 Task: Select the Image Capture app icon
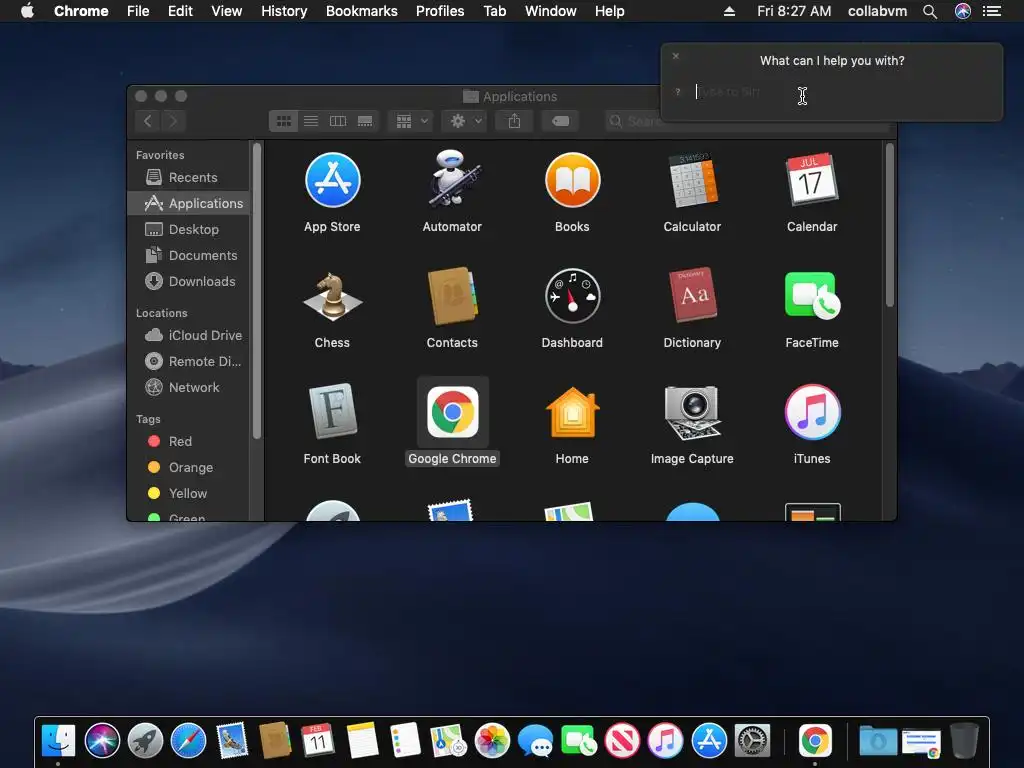tap(692, 412)
